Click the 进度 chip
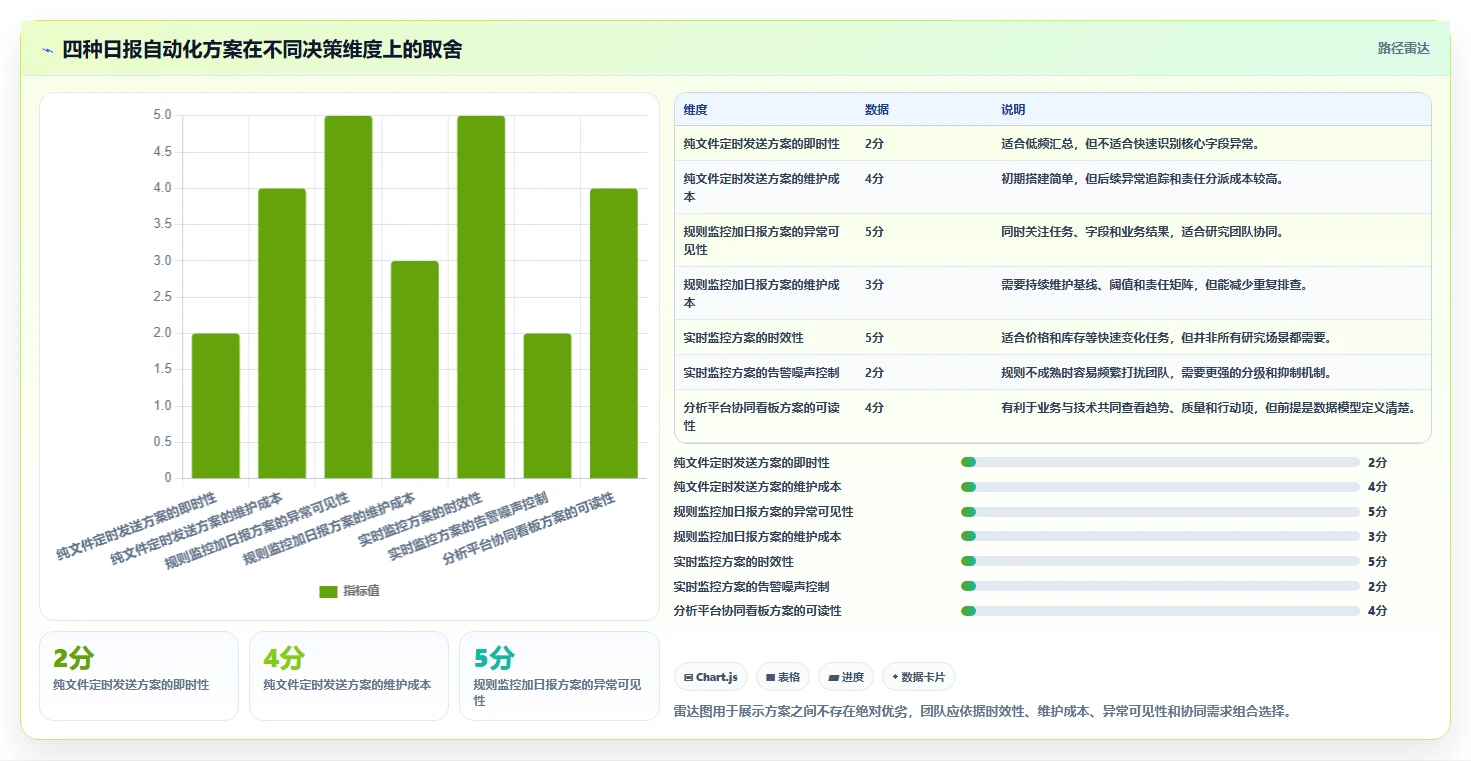Image resolution: width=1471 pixels, height=761 pixels. click(846, 677)
